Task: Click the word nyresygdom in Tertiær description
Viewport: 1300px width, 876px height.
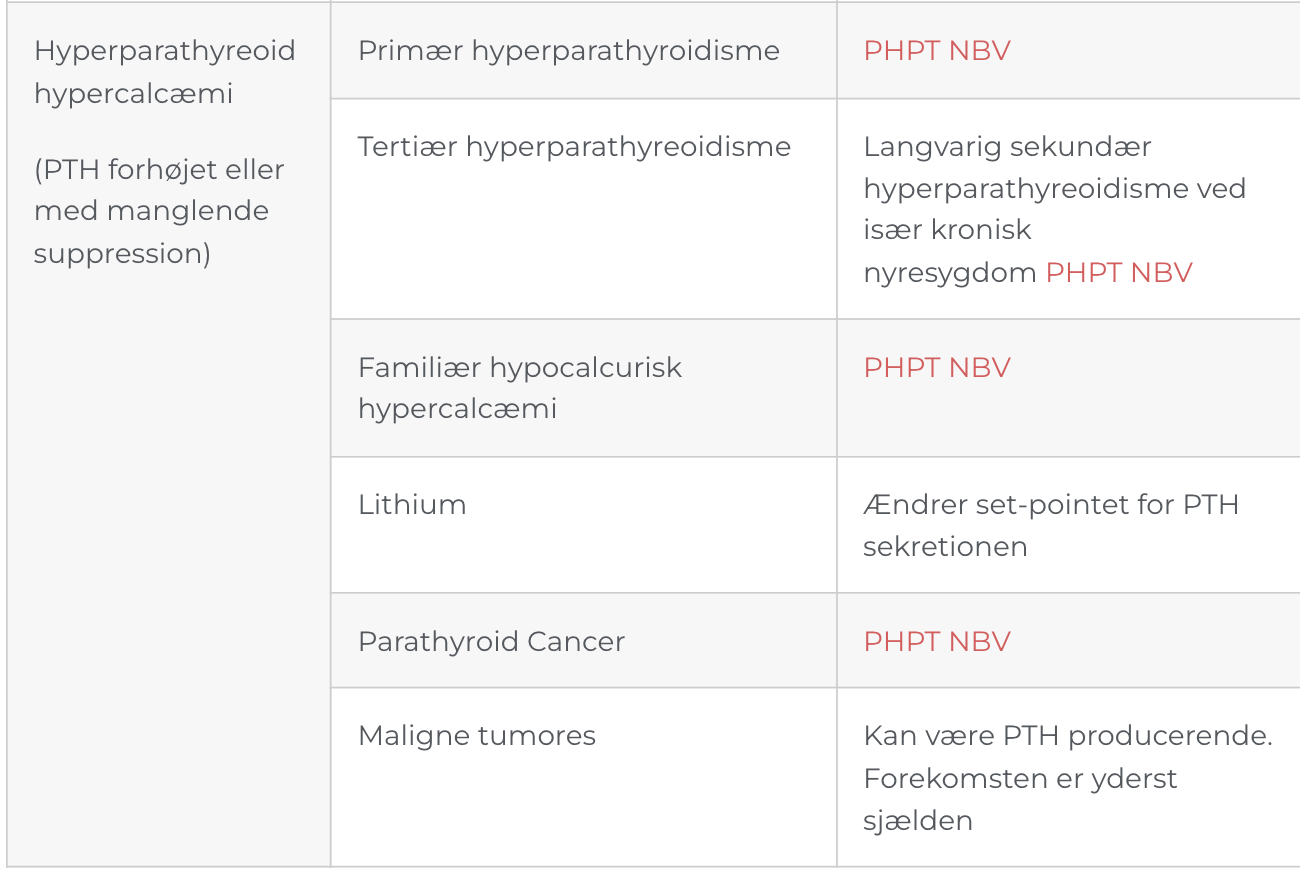Action: click(x=950, y=273)
